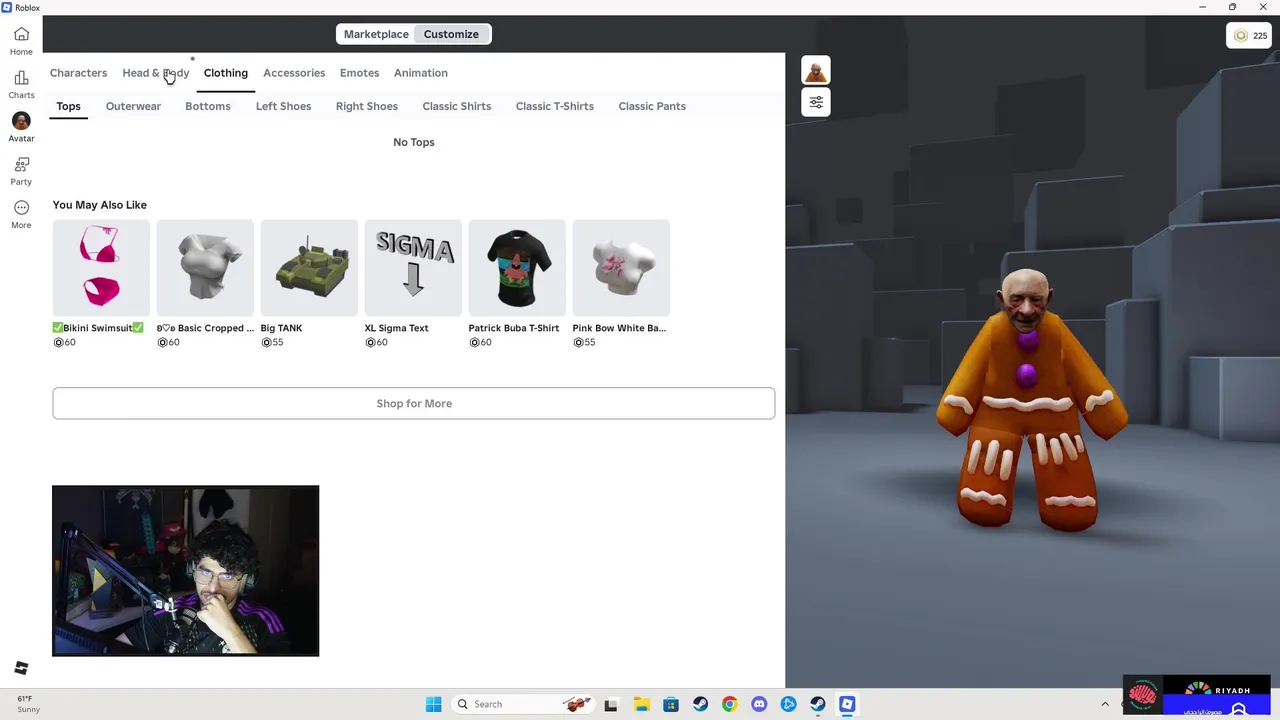The width and height of the screenshot is (1280, 720).
Task: Open the XL Sigma Text thumbnail
Action: click(413, 268)
